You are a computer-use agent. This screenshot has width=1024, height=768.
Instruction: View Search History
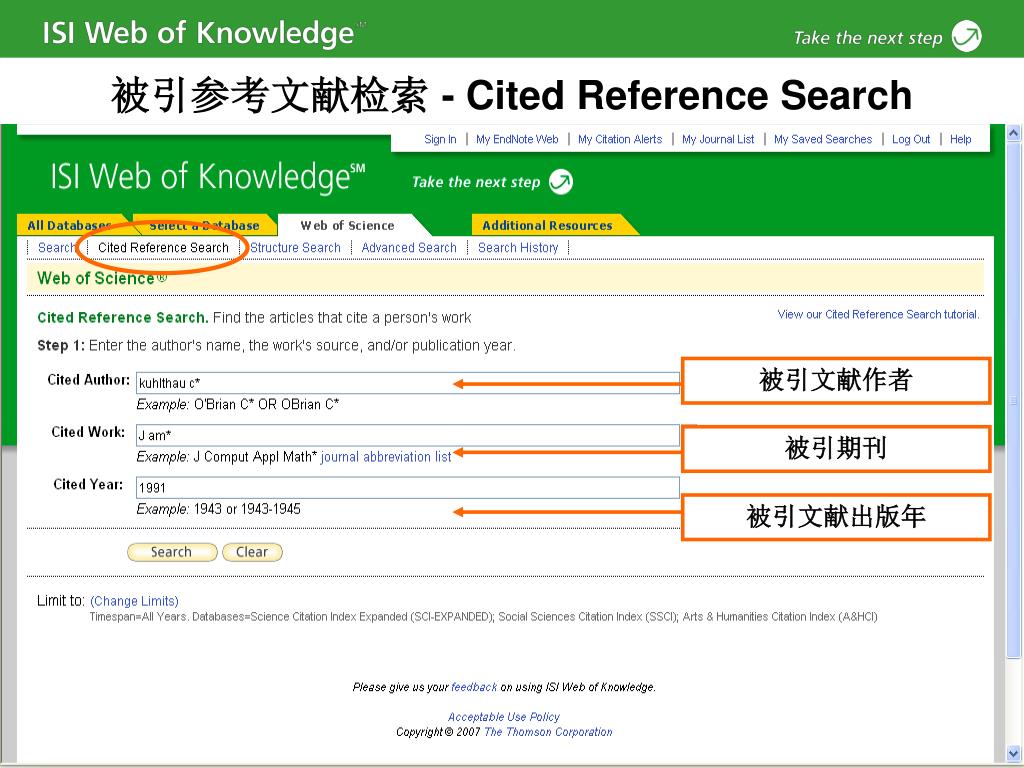click(x=518, y=248)
